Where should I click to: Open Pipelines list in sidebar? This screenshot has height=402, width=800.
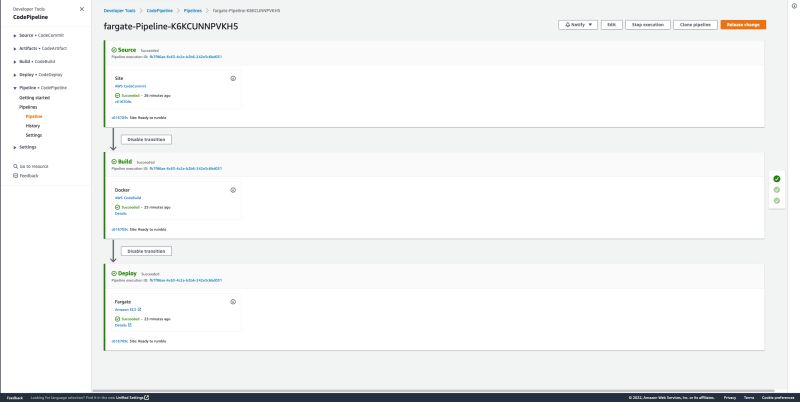coord(28,107)
